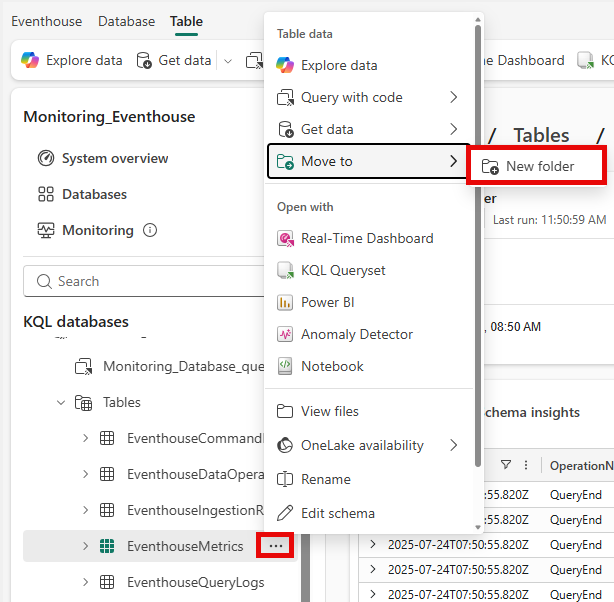Click the EventhouseMetrics green table icon
Screen dimensions: 614x602
point(107,546)
